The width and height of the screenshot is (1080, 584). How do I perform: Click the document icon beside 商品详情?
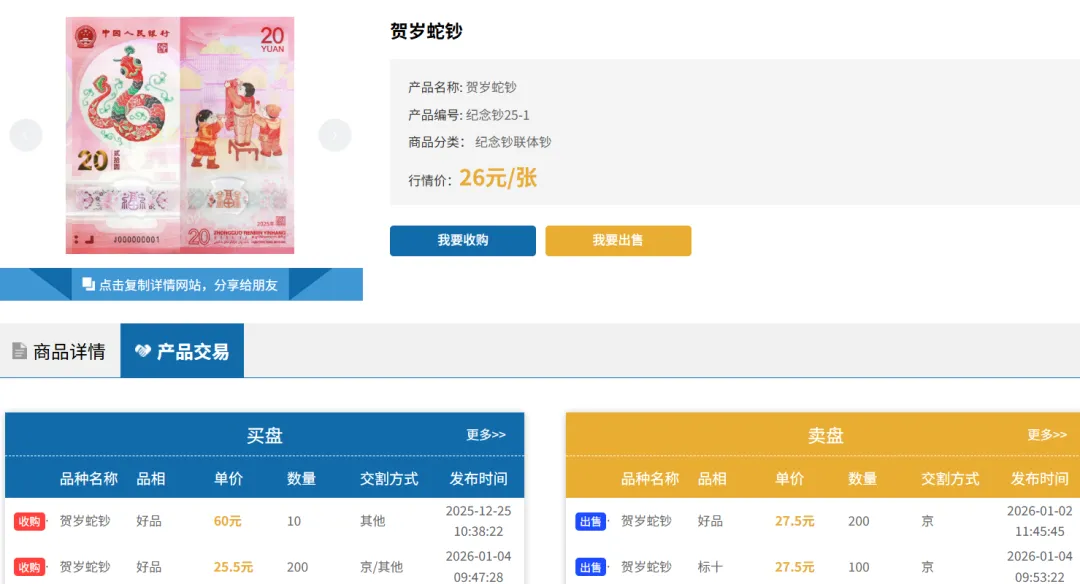click(19, 351)
